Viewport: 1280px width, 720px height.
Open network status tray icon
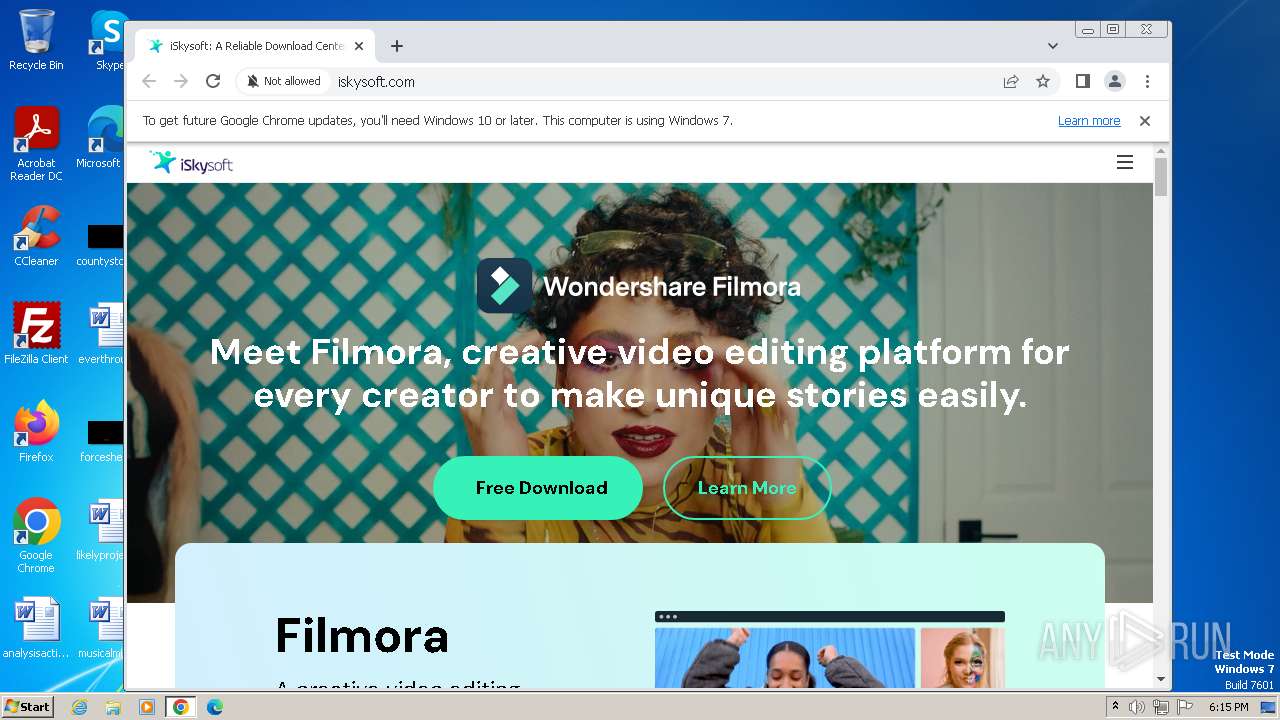tap(1160, 707)
